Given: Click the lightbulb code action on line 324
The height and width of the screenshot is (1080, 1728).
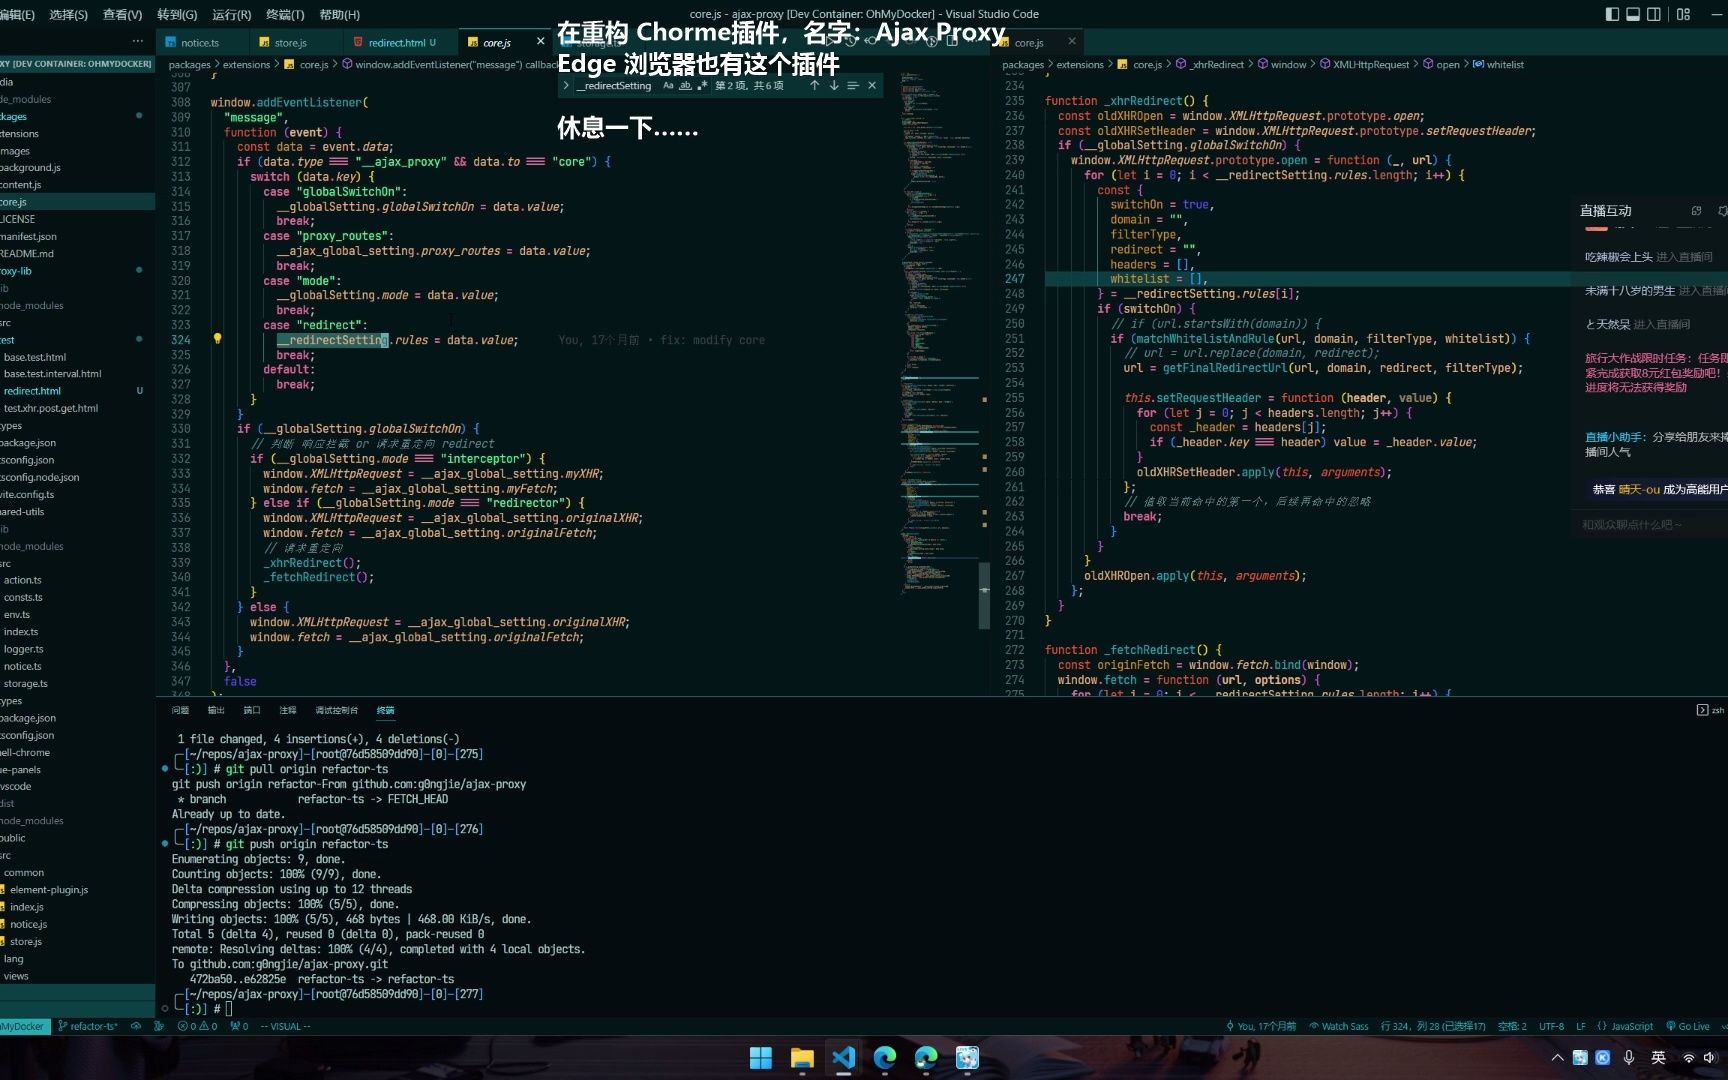Looking at the screenshot, I should coord(217,339).
